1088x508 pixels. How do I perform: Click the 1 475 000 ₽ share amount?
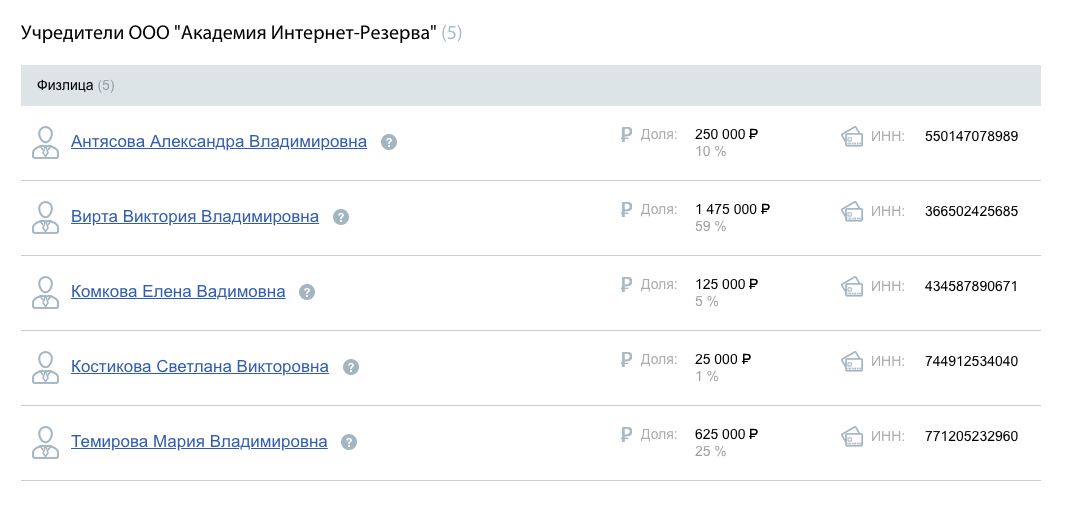coord(732,210)
